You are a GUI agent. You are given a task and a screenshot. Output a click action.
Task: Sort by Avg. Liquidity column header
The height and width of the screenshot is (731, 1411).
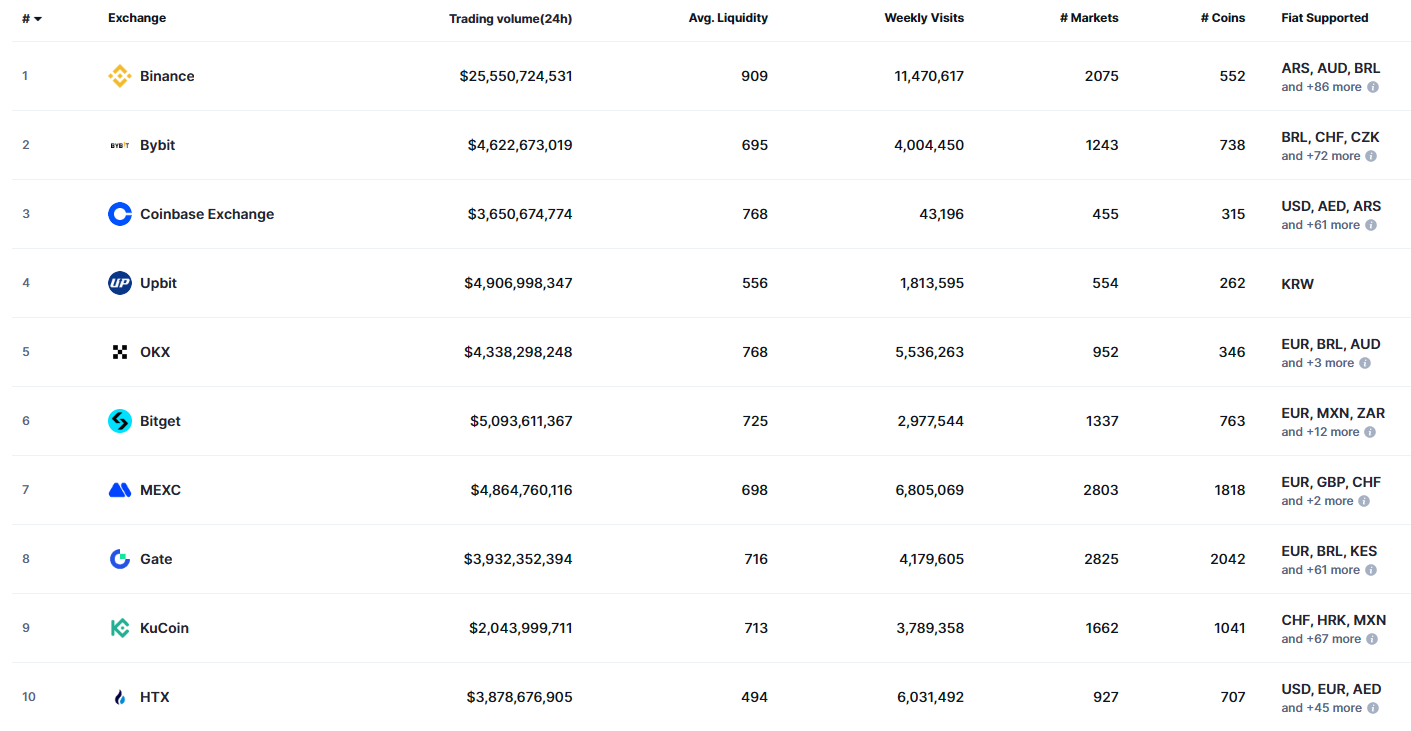click(728, 18)
